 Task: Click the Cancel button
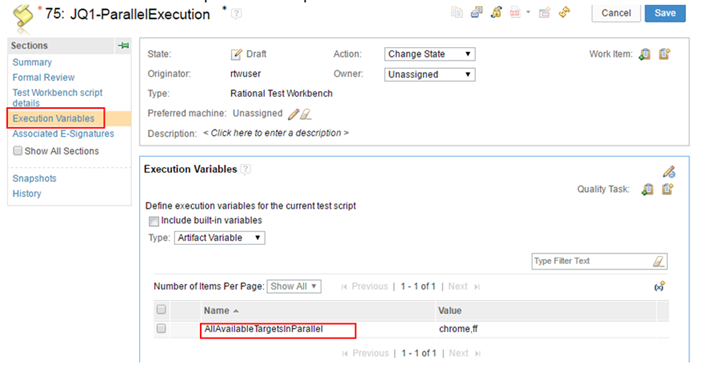pos(616,13)
